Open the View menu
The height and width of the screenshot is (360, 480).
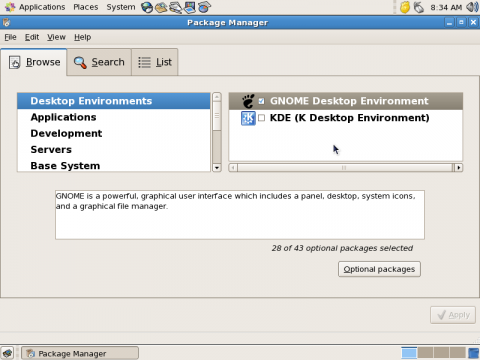click(56, 37)
